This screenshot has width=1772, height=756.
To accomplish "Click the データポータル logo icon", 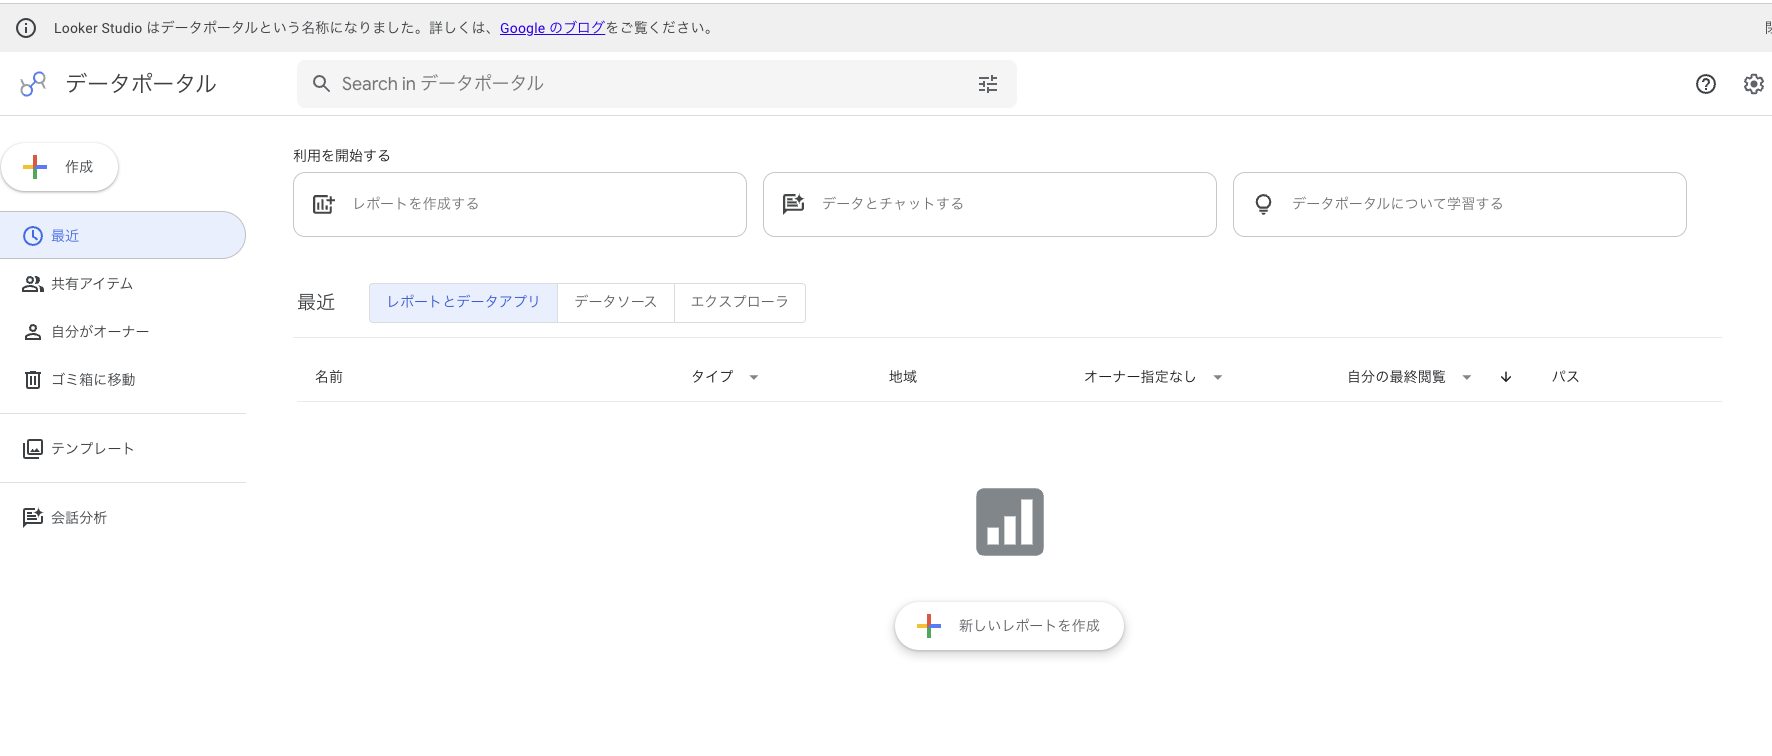I will pos(33,84).
